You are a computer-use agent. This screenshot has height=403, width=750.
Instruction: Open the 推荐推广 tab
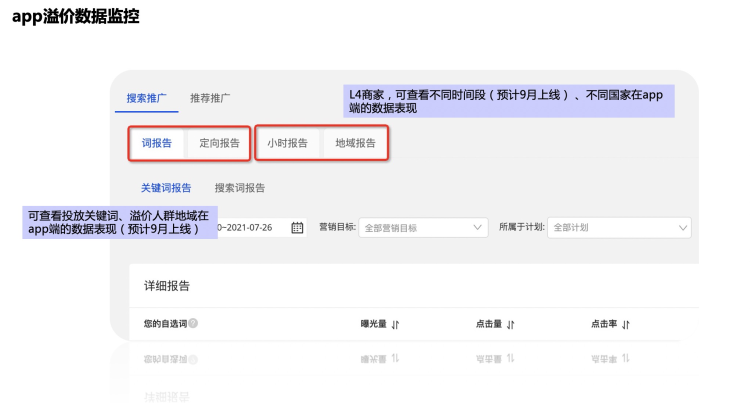coord(210,98)
